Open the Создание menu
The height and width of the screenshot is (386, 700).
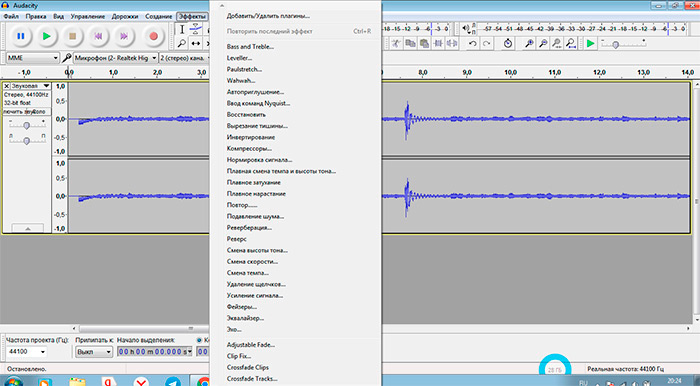158,17
